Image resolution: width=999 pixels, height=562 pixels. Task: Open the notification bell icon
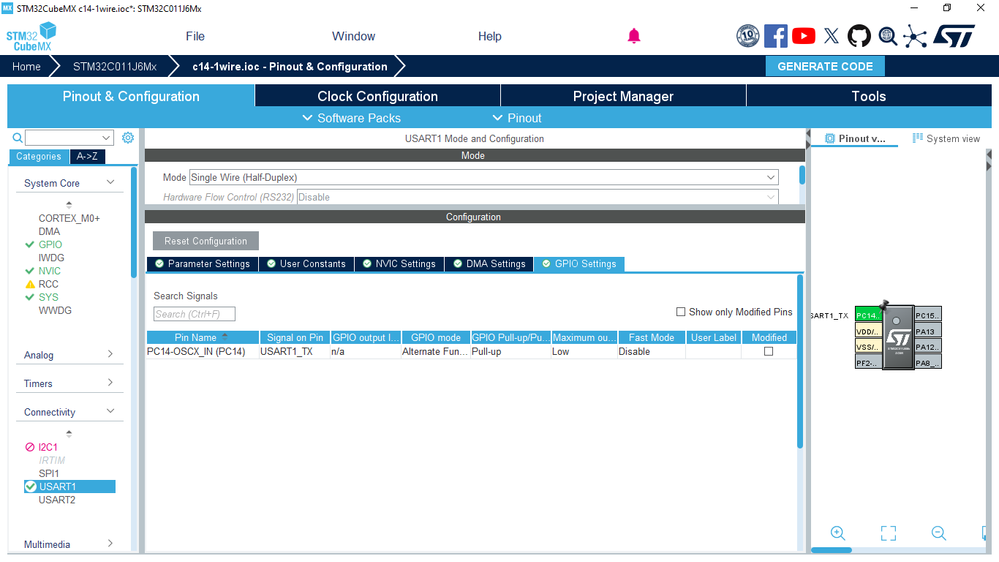pyautogui.click(x=633, y=36)
